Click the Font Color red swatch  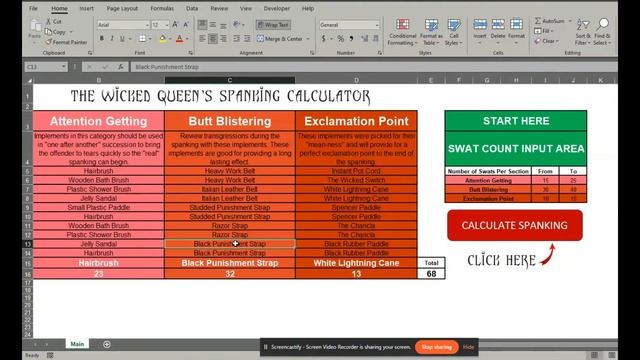click(179, 39)
